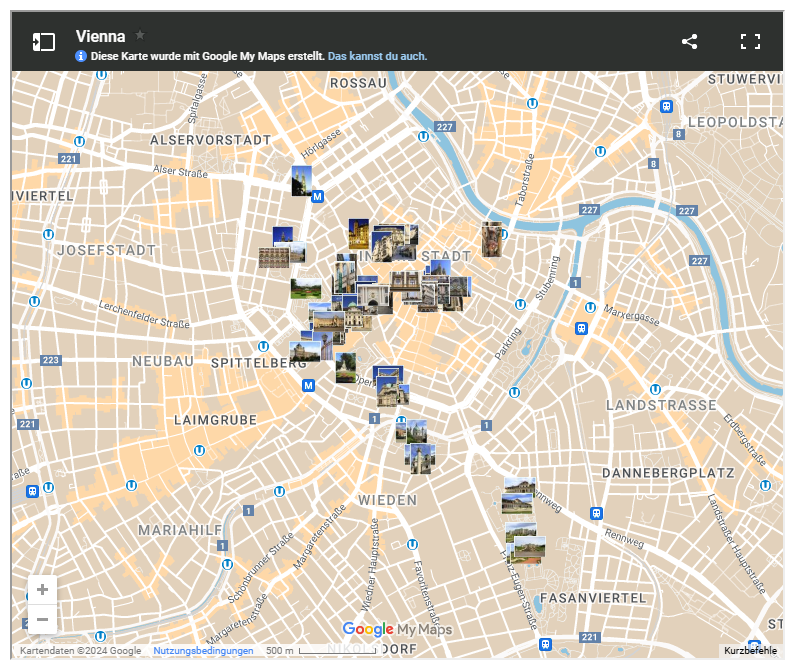This screenshot has height=672, width=795.
Task: Click train station icon near Leopoldstadt
Action: 666,106
